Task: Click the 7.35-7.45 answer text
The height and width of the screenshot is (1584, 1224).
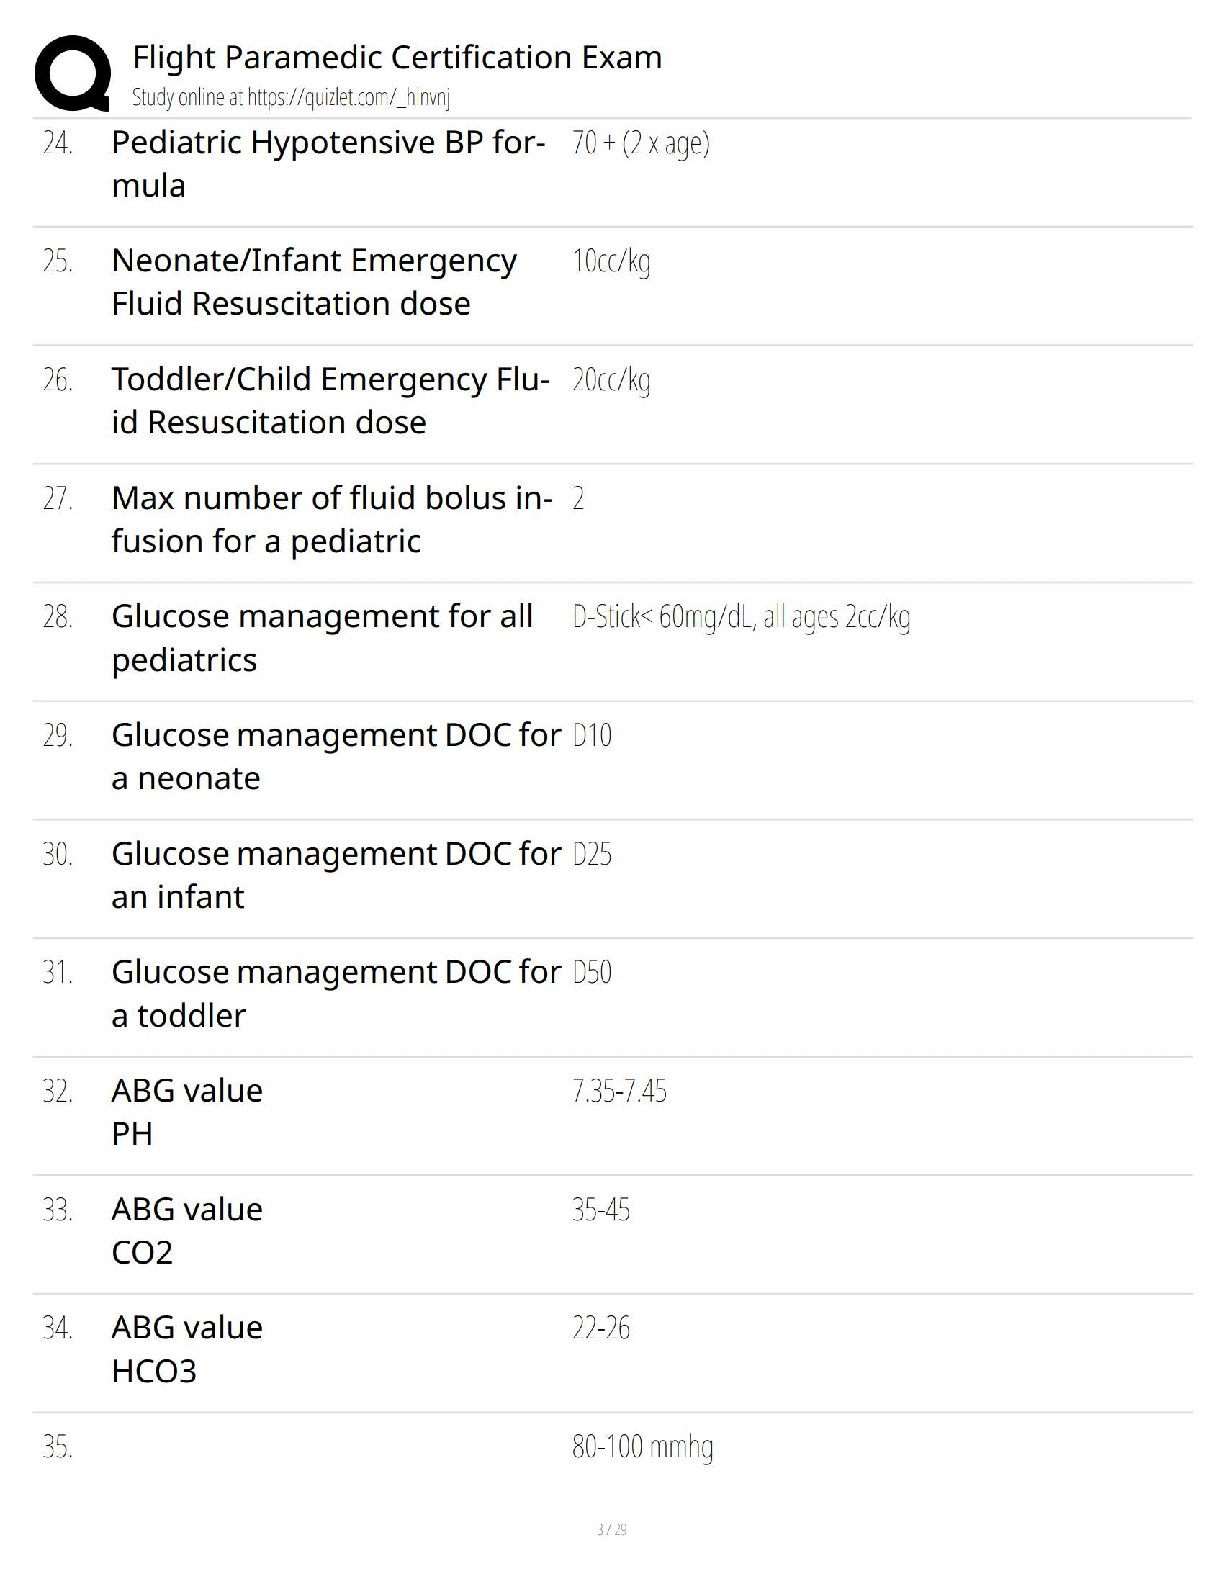Action: tap(619, 1092)
